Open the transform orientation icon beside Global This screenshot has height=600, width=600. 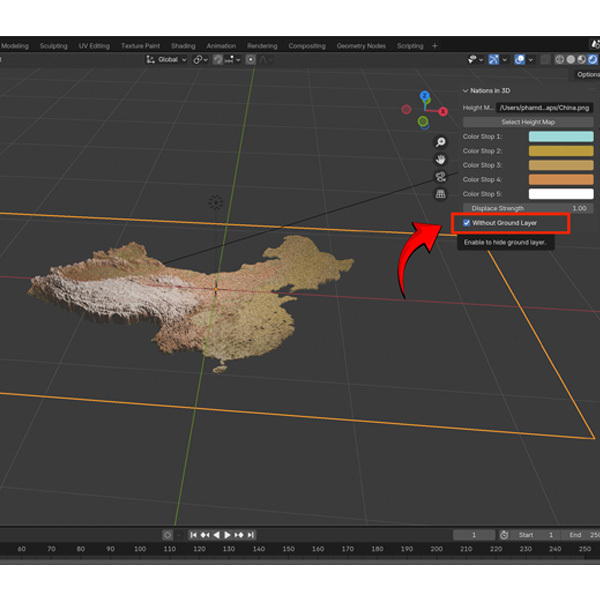click(150, 60)
